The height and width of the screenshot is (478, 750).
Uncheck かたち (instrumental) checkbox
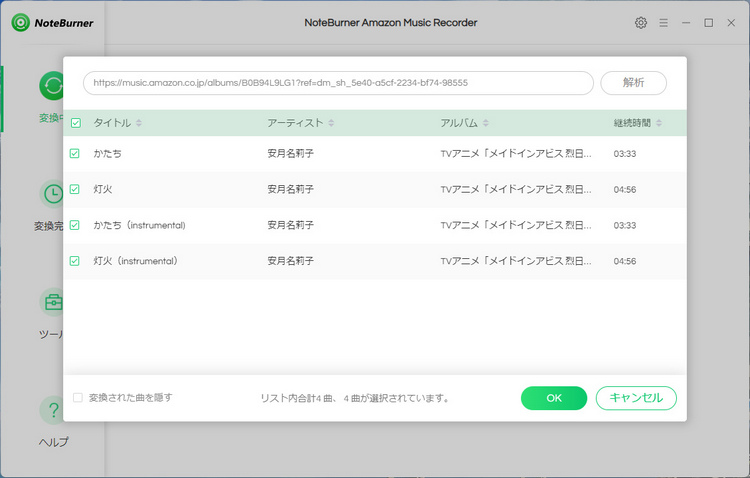(75, 225)
